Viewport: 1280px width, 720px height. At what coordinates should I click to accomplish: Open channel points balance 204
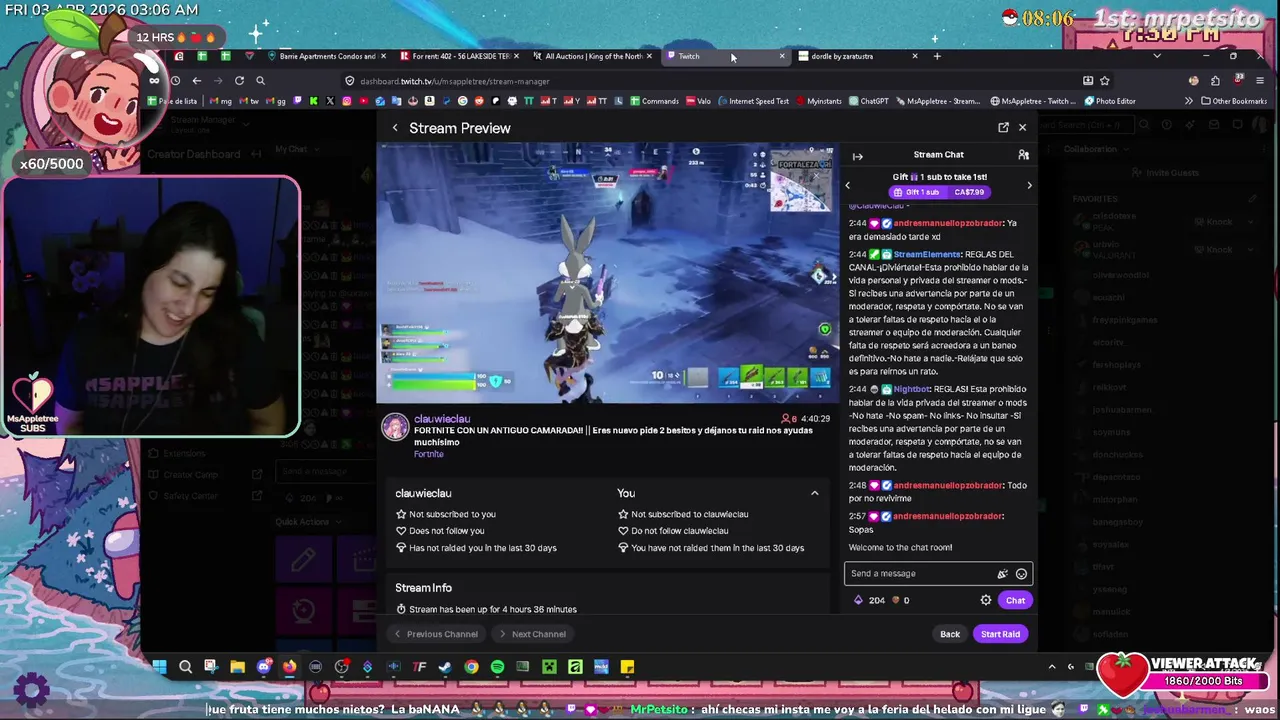869,600
